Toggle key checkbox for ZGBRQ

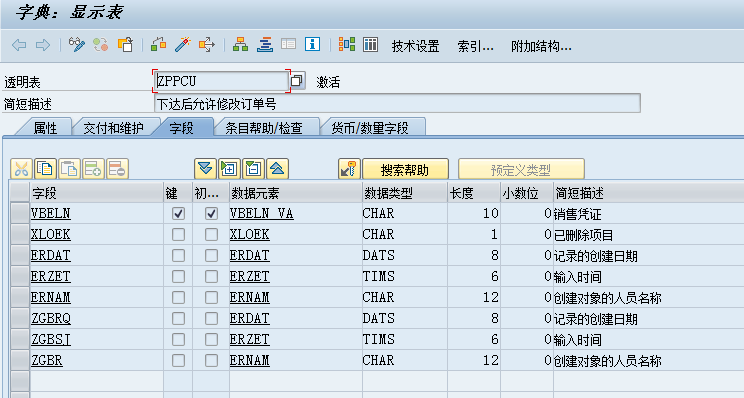[x=178, y=318]
